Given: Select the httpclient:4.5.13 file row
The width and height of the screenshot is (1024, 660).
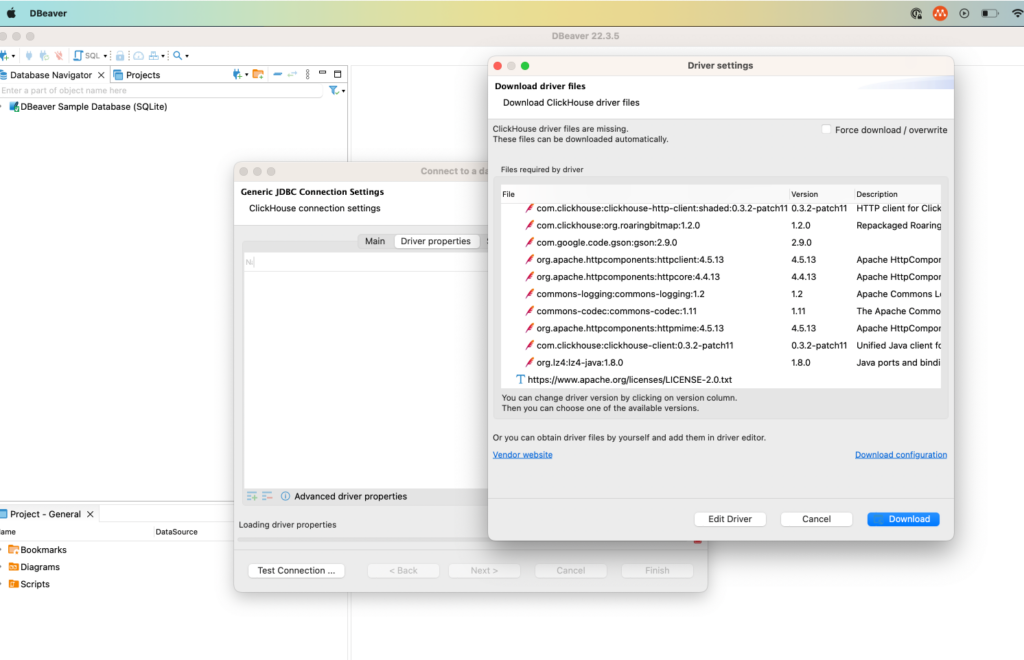Looking at the screenshot, I should coord(721,260).
